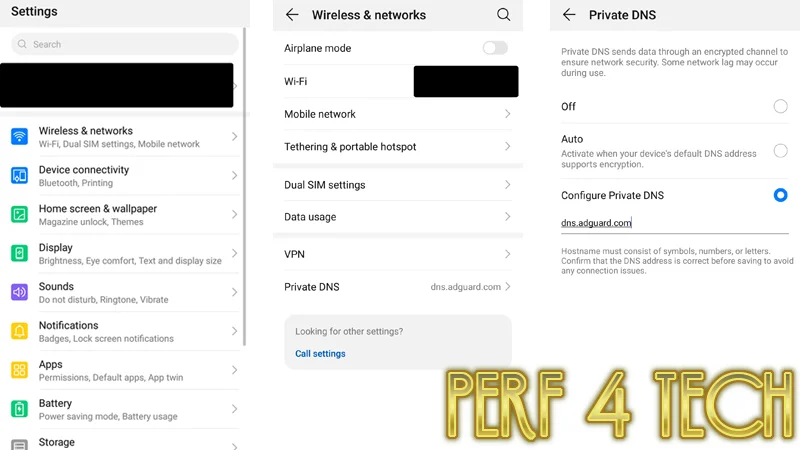Open the Wireless & networks Wi-Fi icon
The width and height of the screenshot is (800, 450).
coord(19,137)
